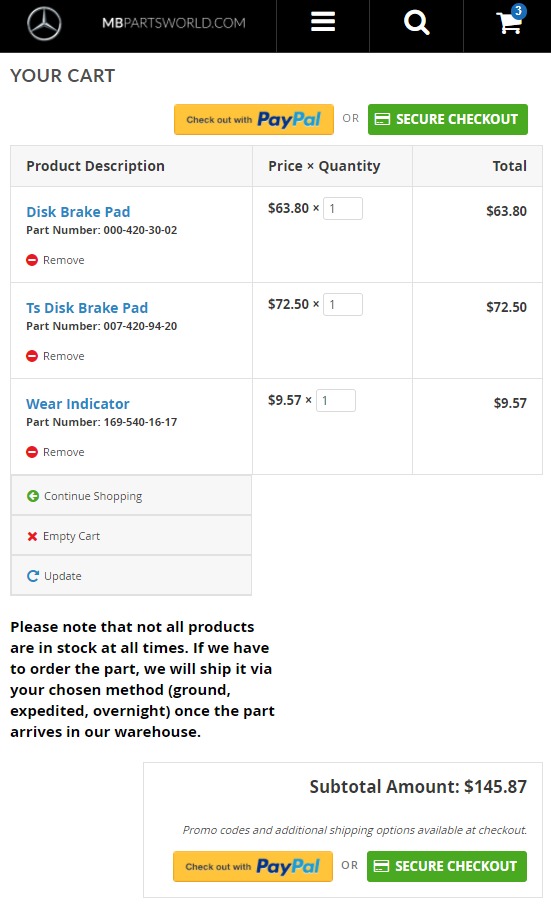Click bottom Check out with PayPal button
Viewport: 551px width, 908px height.
point(253,866)
